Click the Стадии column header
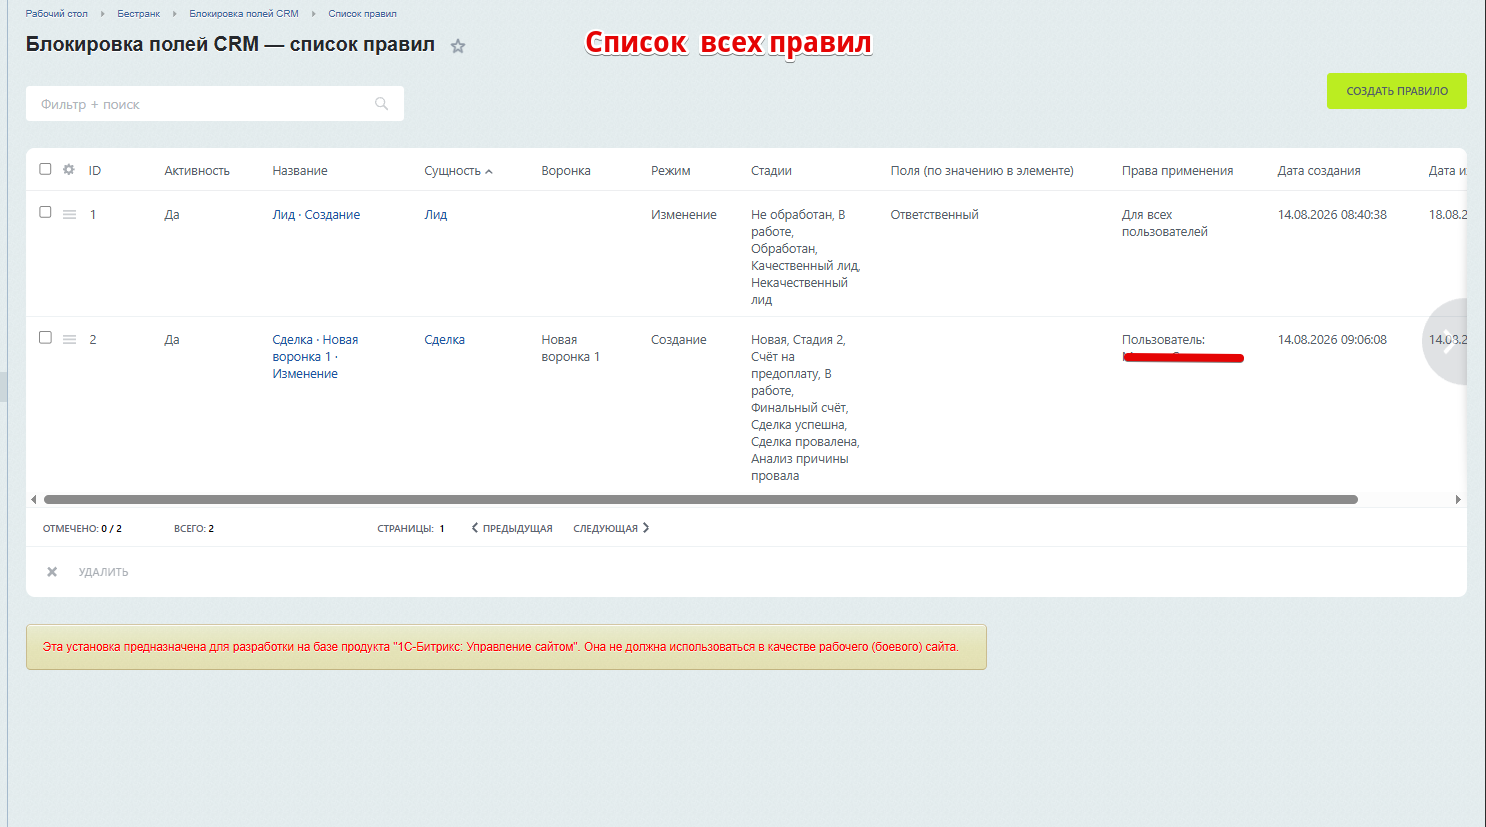 [771, 171]
